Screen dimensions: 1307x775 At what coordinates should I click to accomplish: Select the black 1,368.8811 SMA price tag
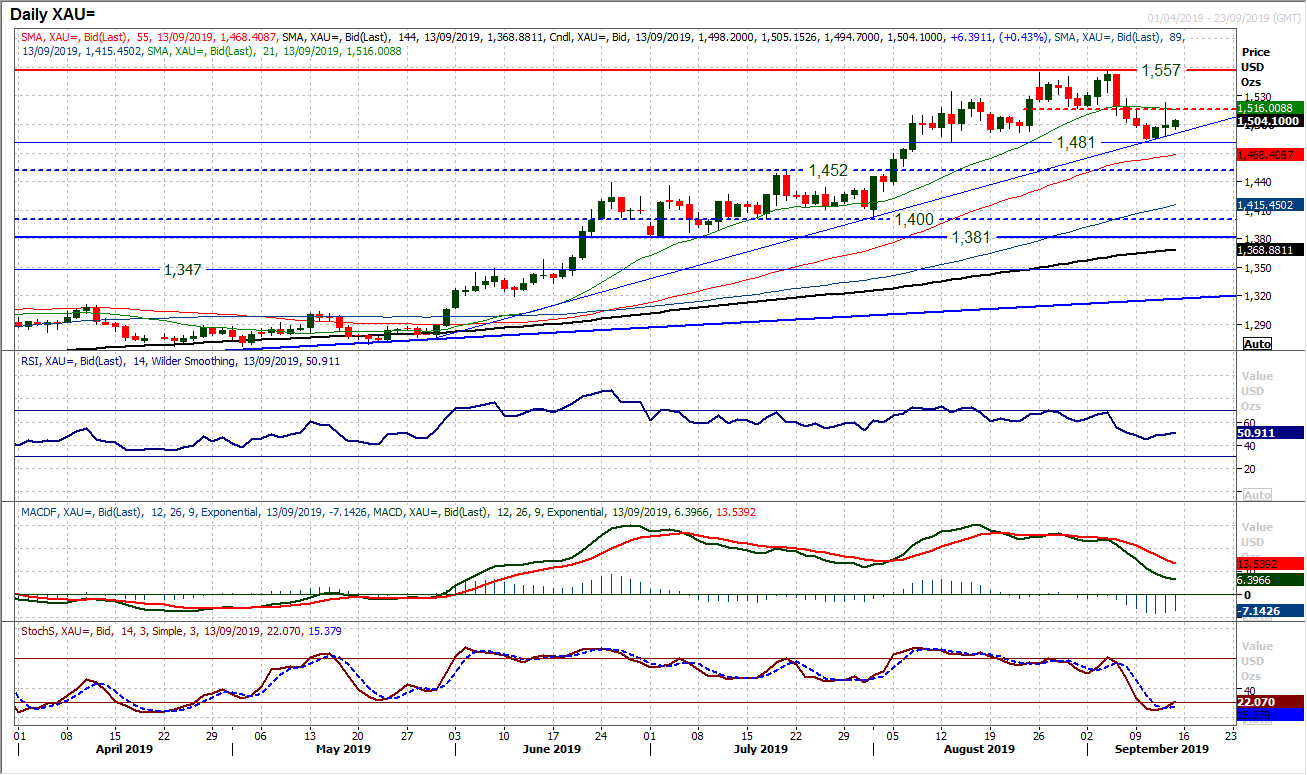[x=1271, y=250]
